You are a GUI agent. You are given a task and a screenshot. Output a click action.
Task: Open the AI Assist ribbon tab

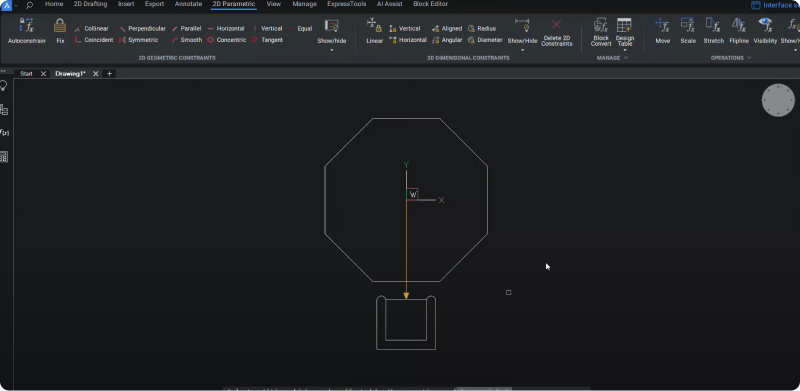coord(389,4)
